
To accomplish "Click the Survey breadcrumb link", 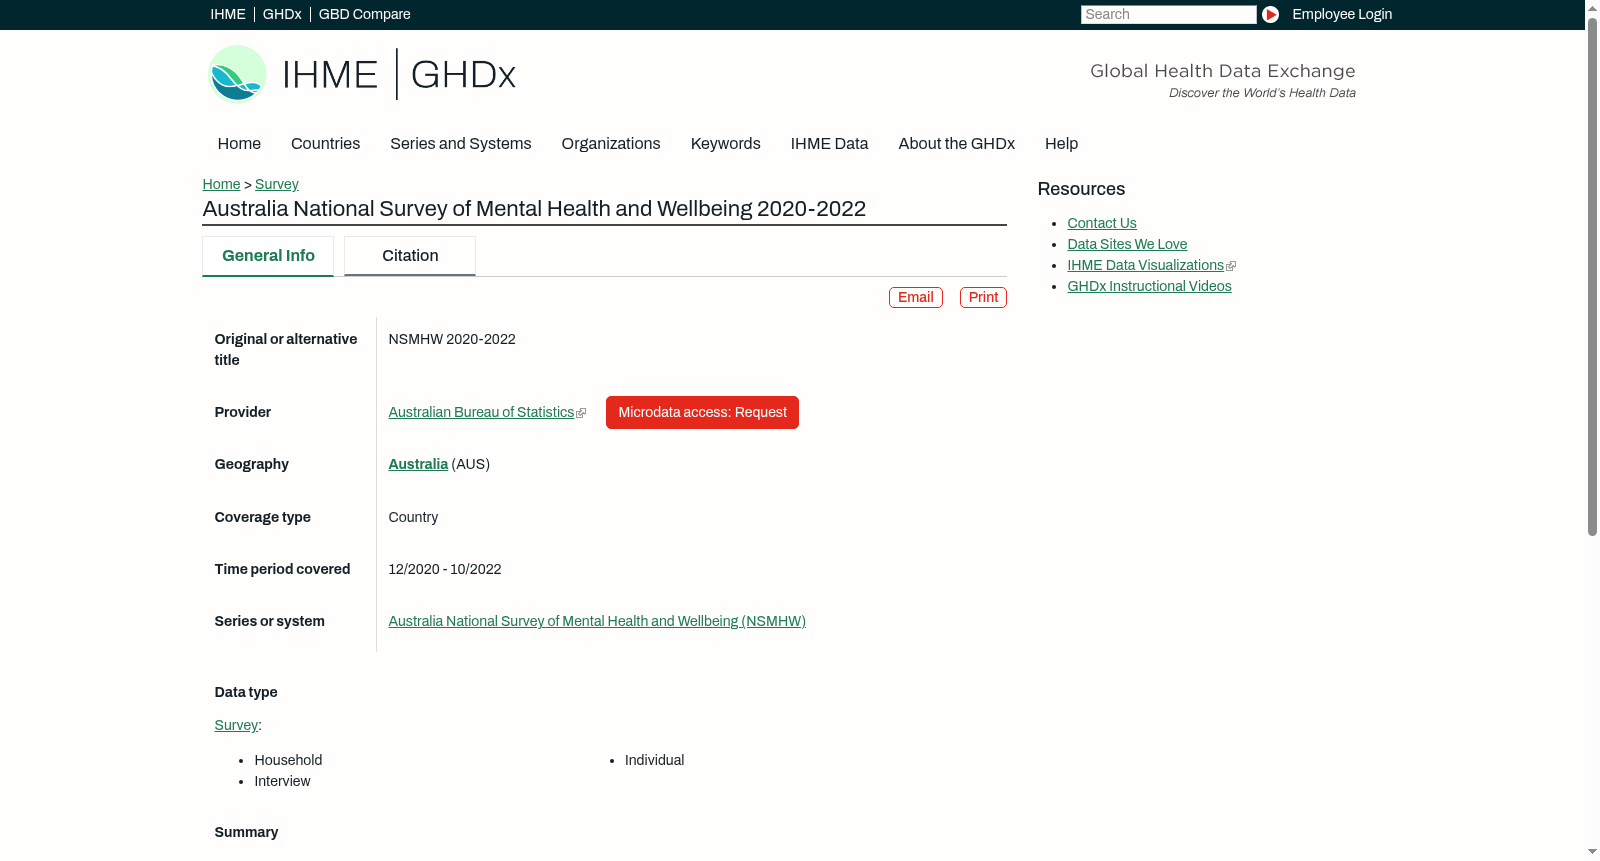I will [277, 184].
